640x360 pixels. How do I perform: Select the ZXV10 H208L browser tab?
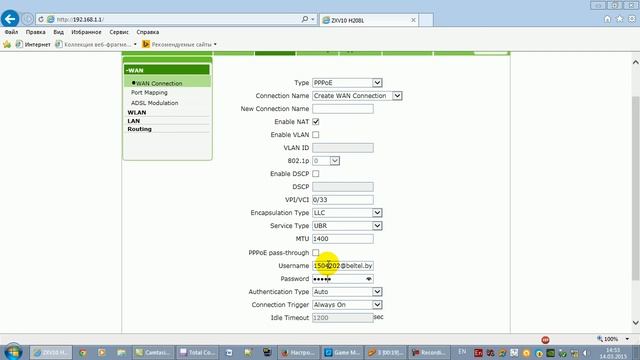(369, 20)
